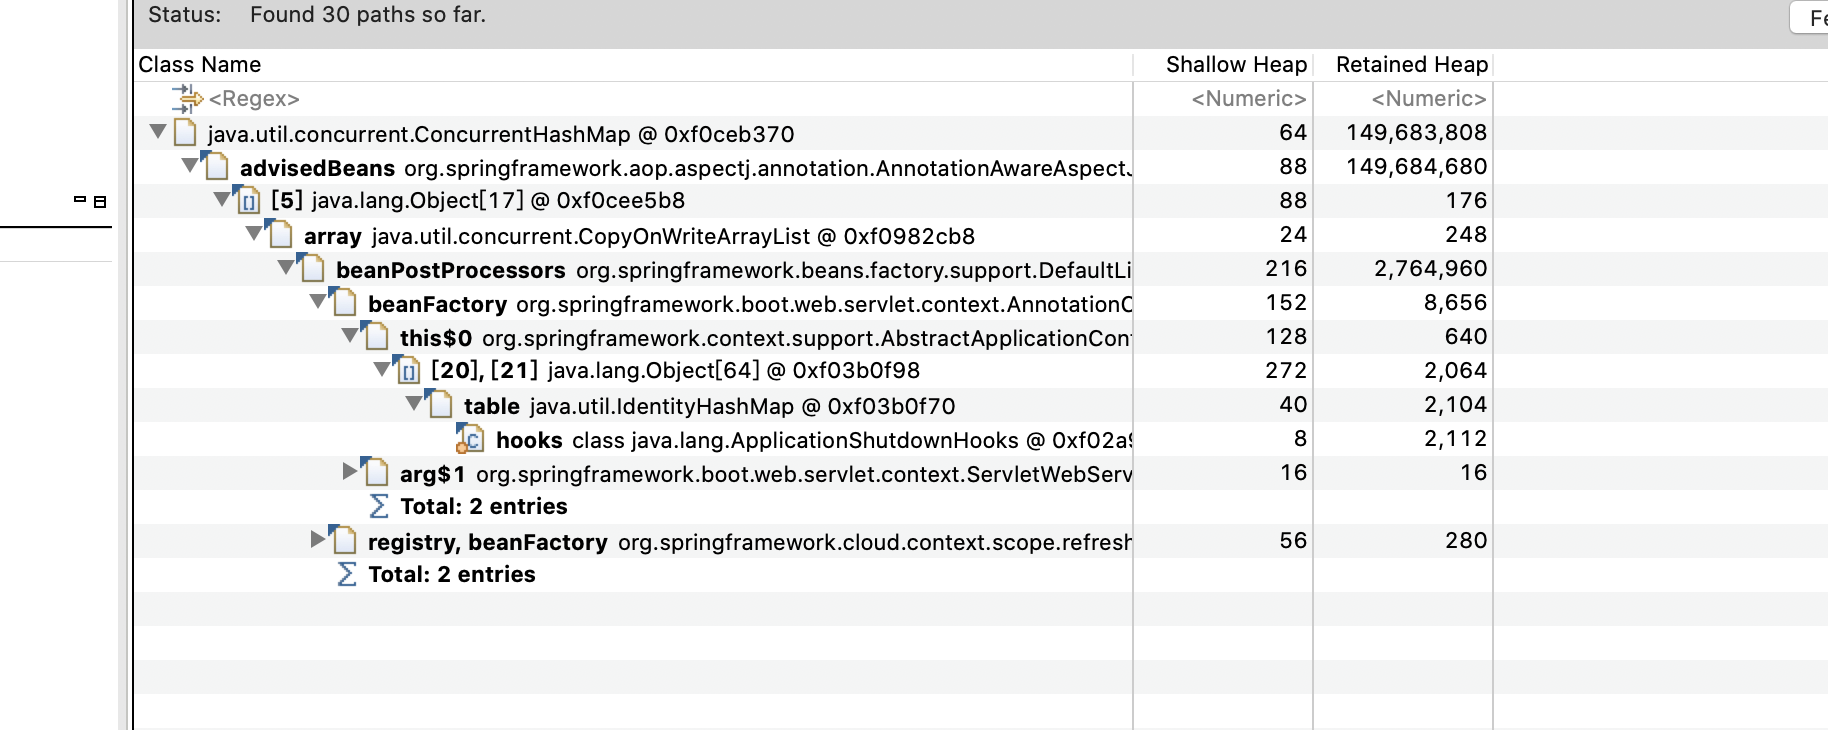This screenshot has height=730, width=1828.
Task: Collapse the beanFactory AnnotationConfig node
Action: coord(317,301)
